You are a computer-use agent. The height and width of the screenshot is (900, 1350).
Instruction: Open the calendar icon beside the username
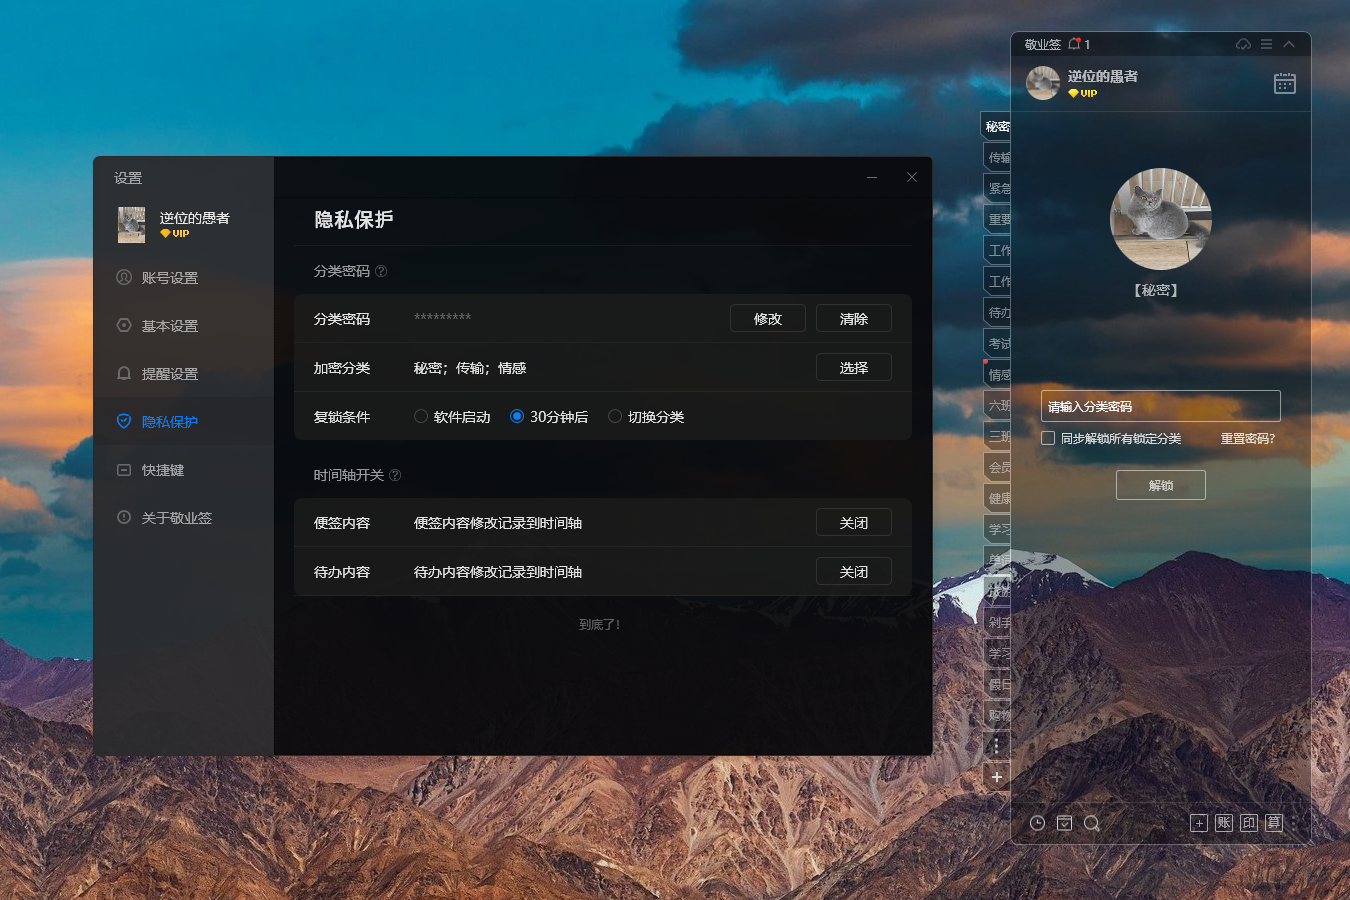[x=1285, y=83]
